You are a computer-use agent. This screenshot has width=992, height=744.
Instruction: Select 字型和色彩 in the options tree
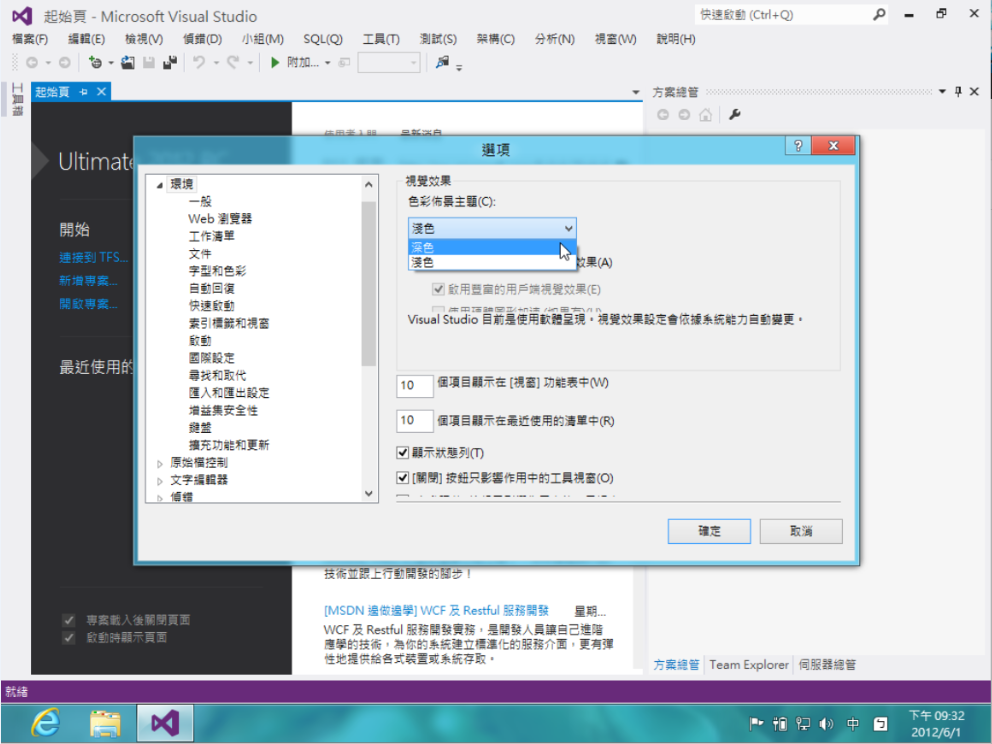click(217, 271)
